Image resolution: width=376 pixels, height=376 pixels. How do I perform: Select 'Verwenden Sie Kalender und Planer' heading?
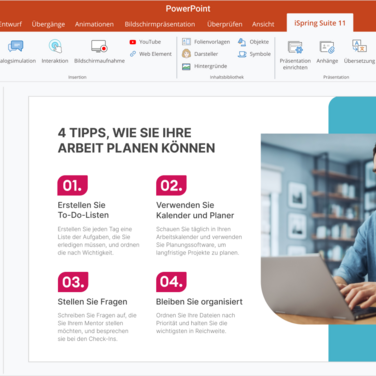click(x=195, y=210)
